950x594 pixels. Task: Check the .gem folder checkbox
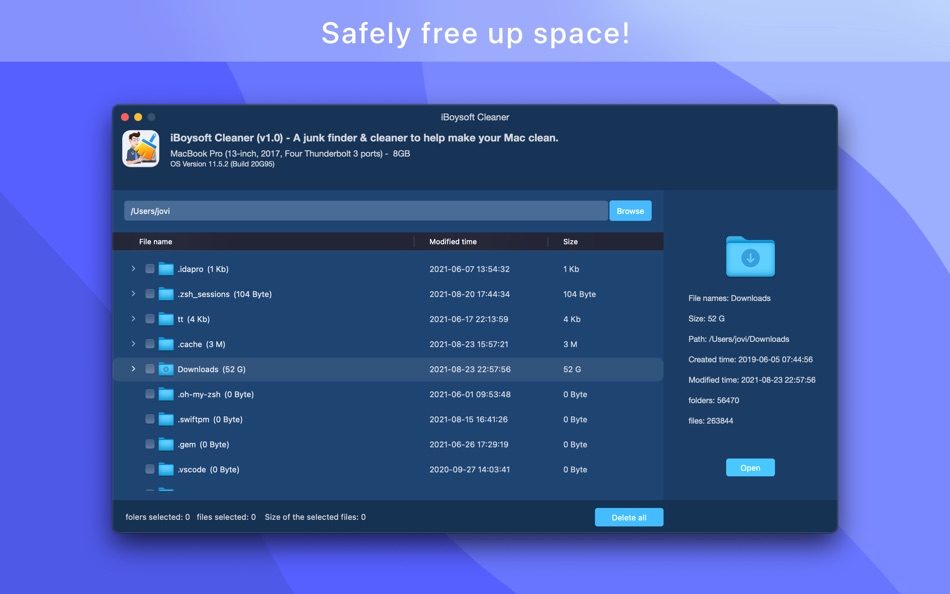pyautogui.click(x=150, y=444)
